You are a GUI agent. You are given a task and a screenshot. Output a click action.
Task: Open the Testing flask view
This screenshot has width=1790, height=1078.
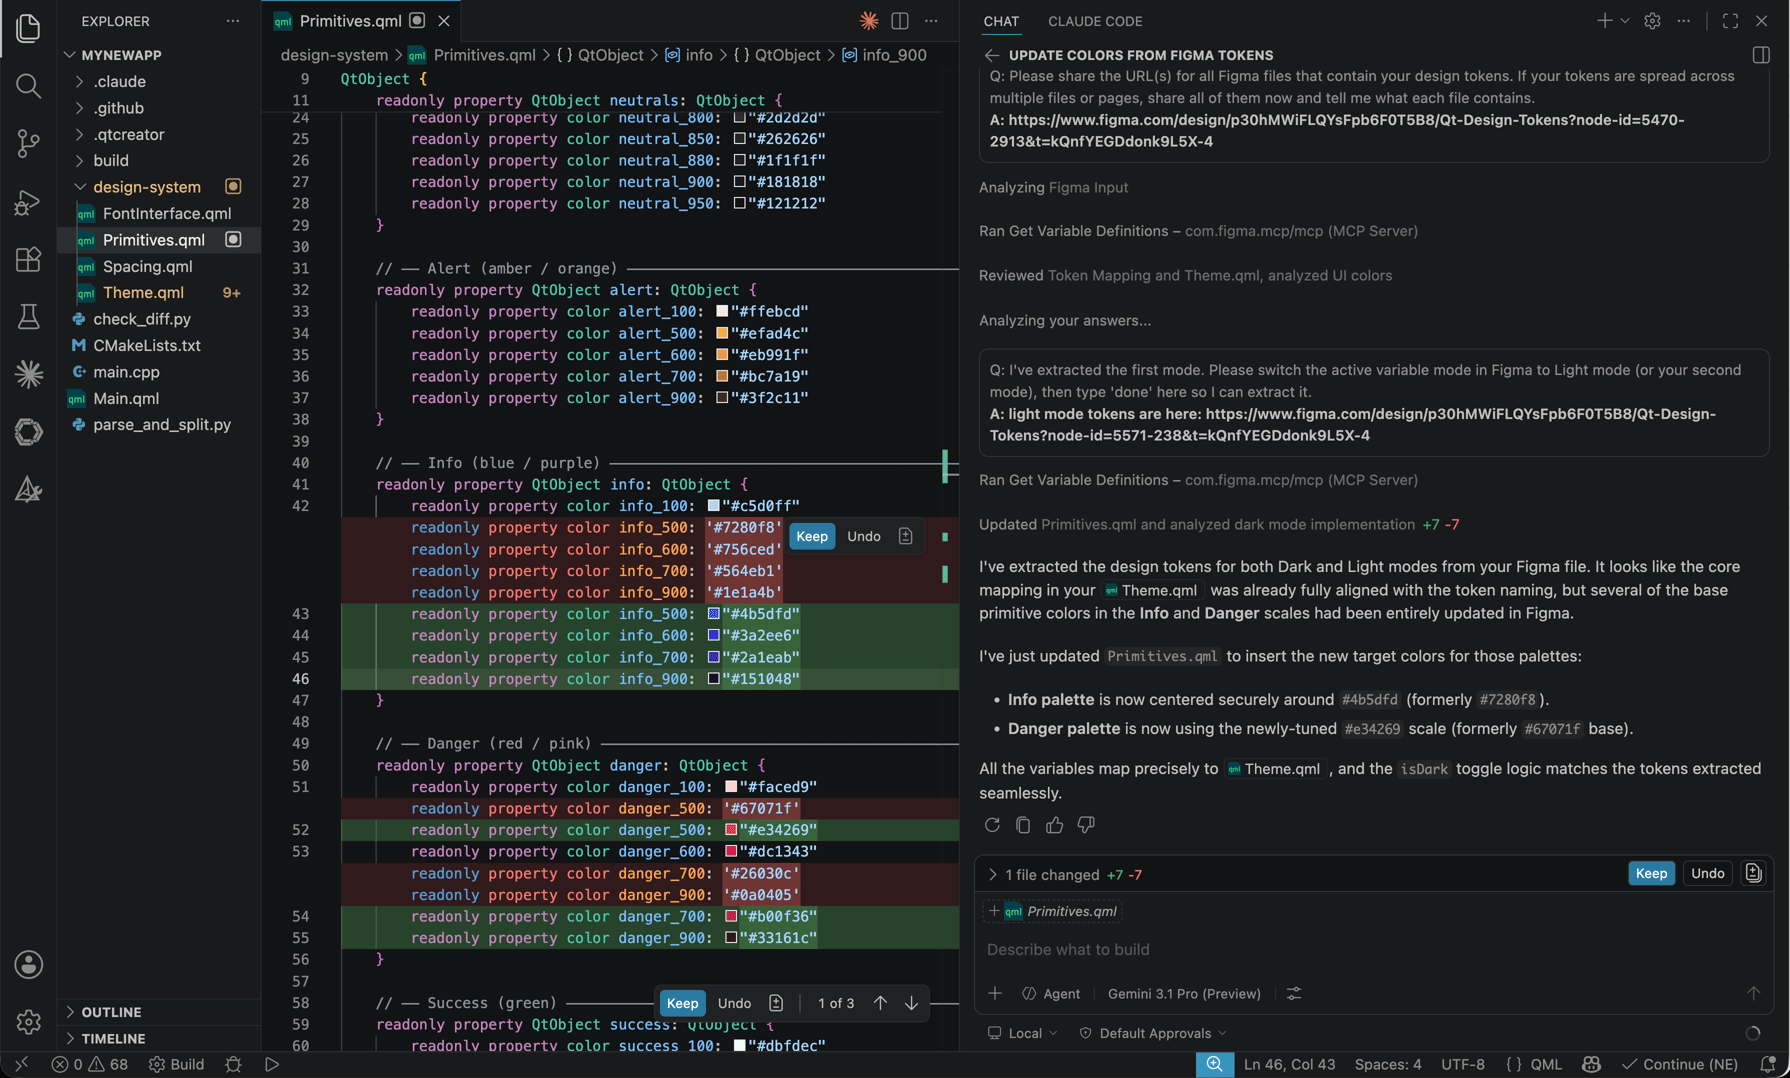click(x=28, y=317)
